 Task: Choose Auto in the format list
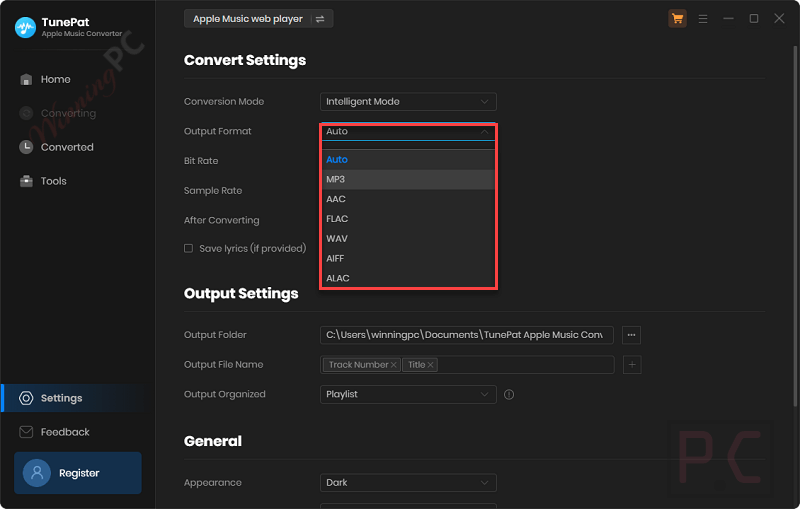click(408, 160)
